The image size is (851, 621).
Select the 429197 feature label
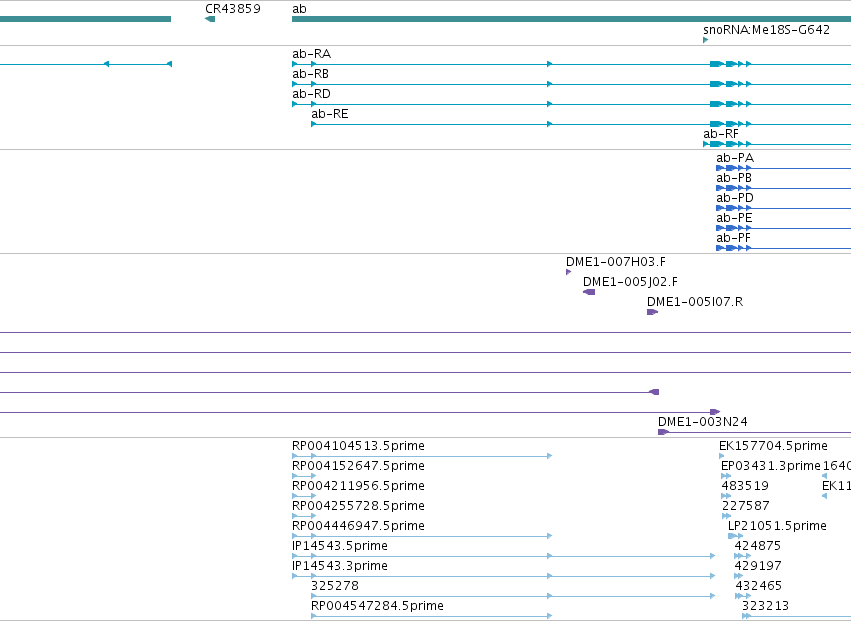(x=758, y=566)
